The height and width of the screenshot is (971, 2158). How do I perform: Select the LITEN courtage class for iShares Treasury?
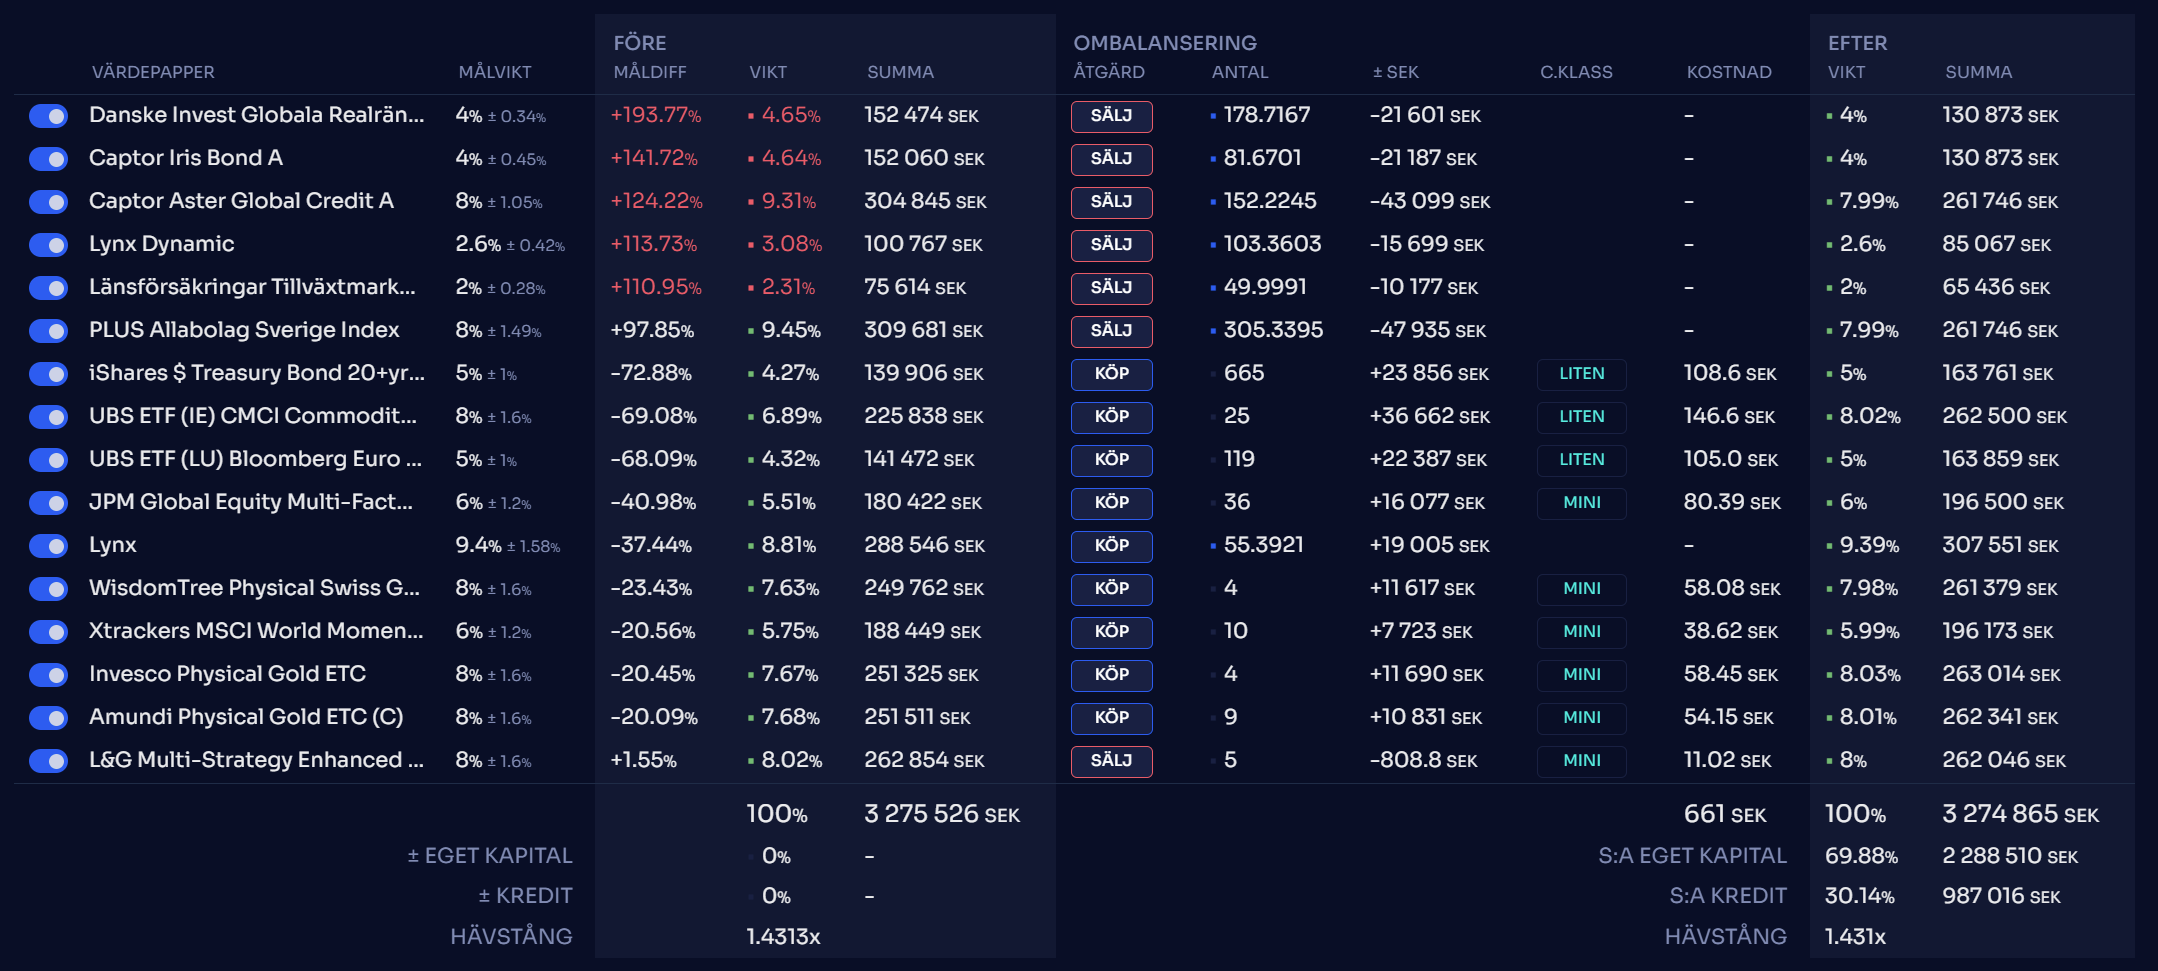click(x=1581, y=374)
